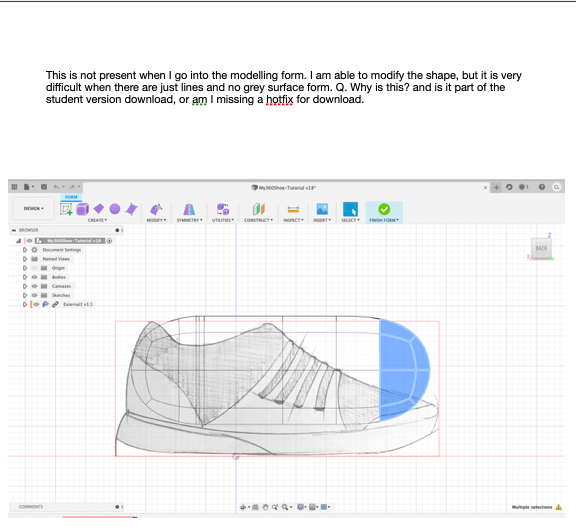Click the Construct plane icon
The image size is (576, 532).
click(259, 209)
